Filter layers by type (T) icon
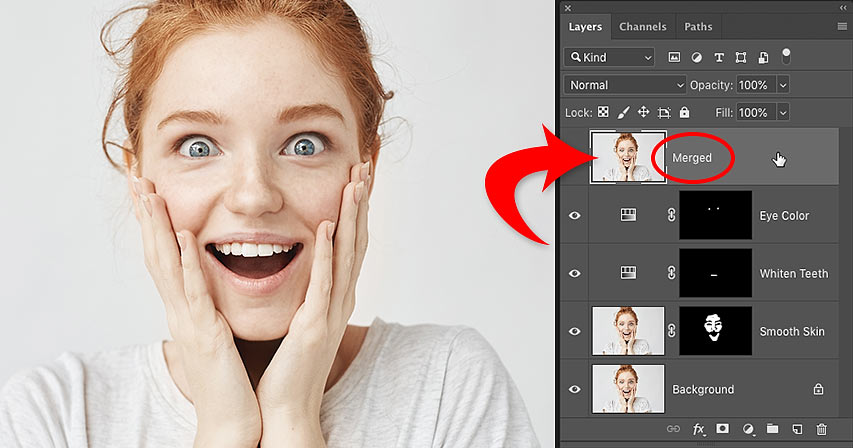853x448 pixels. (719, 57)
